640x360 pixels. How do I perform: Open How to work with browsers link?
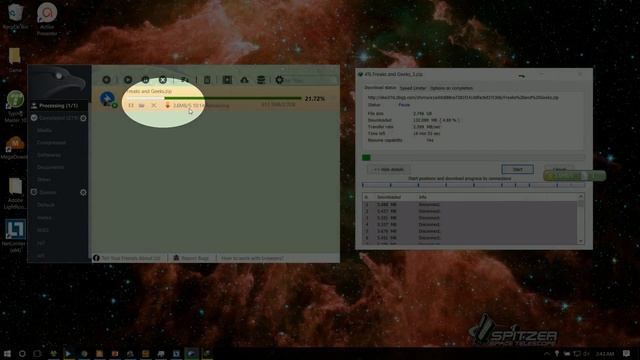pyautogui.click(x=252, y=258)
